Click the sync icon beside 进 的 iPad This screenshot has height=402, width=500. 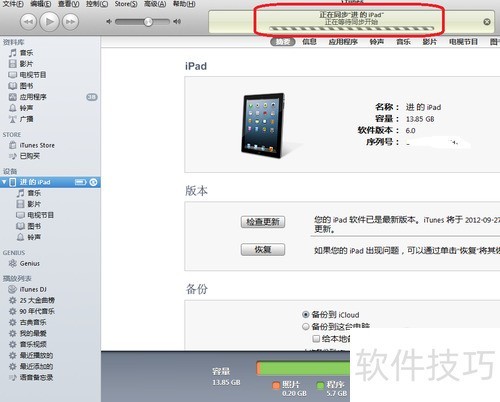(94, 182)
